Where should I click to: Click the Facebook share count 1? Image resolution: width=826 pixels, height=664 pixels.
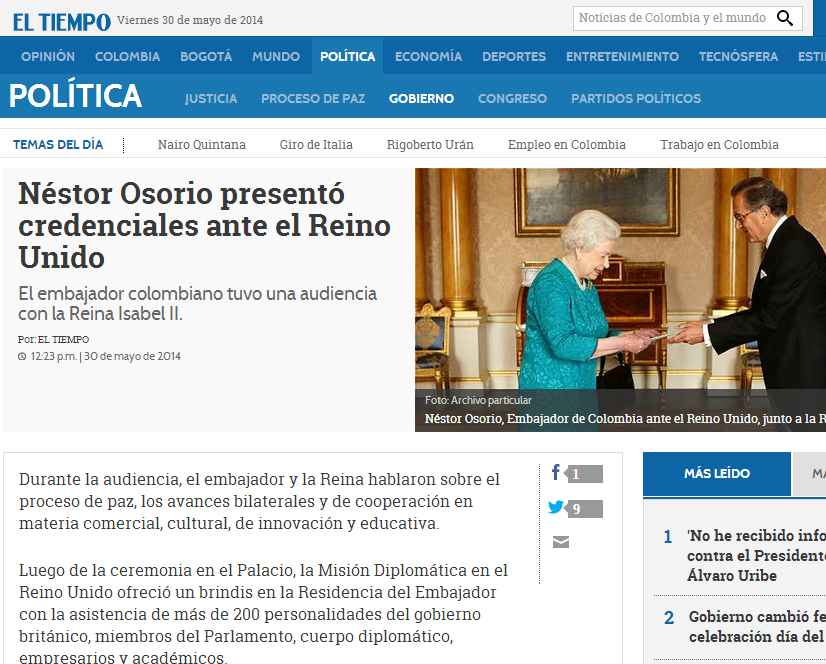click(584, 474)
